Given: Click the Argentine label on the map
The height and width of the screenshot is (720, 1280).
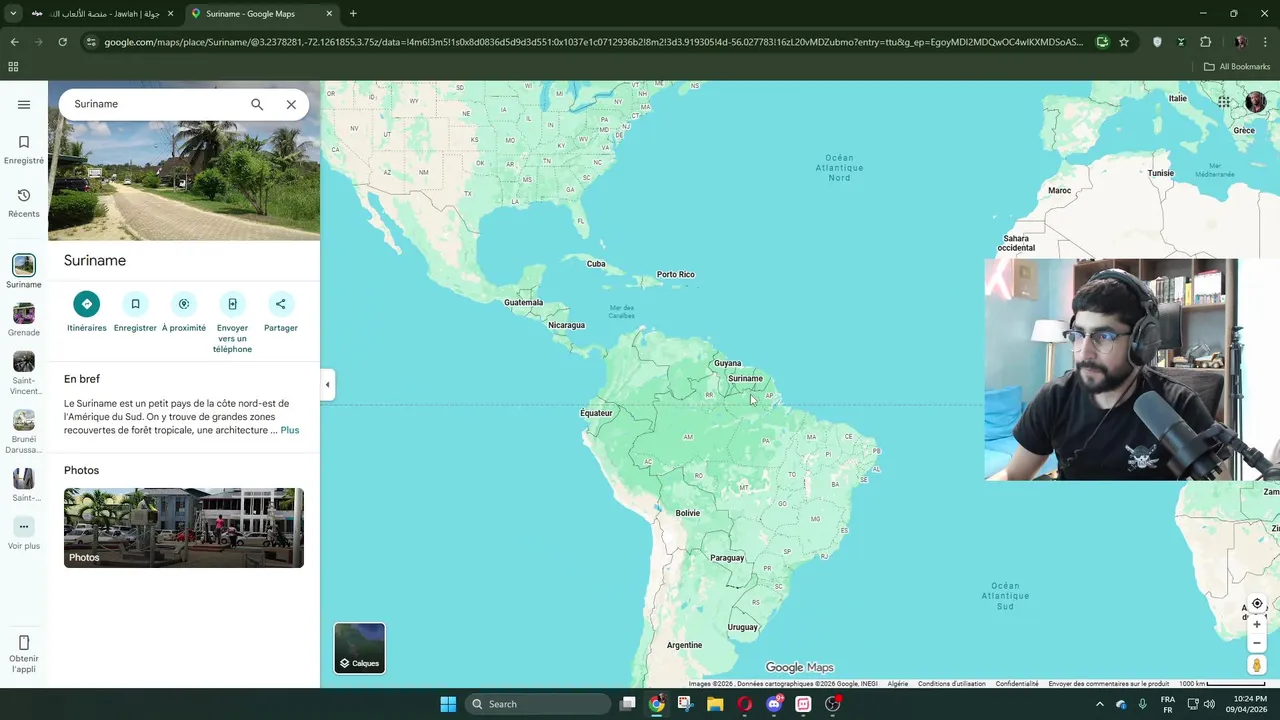Looking at the screenshot, I should click(x=684, y=645).
